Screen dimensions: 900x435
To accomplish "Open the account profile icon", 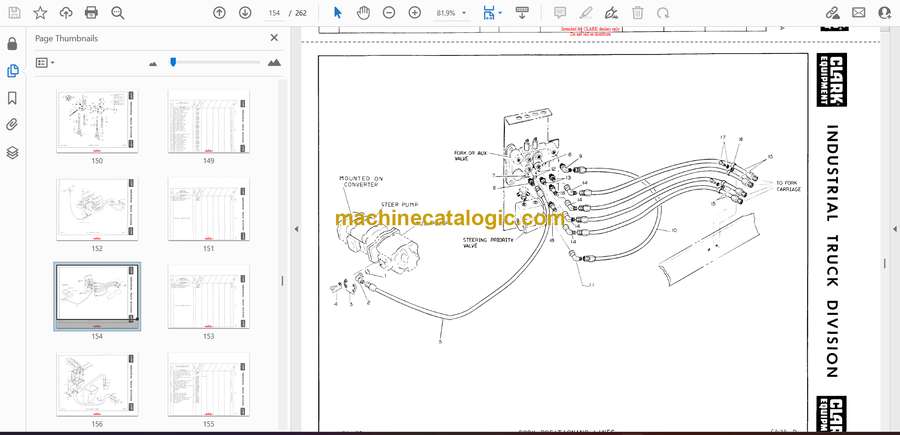I will pyautogui.click(x=885, y=13).
